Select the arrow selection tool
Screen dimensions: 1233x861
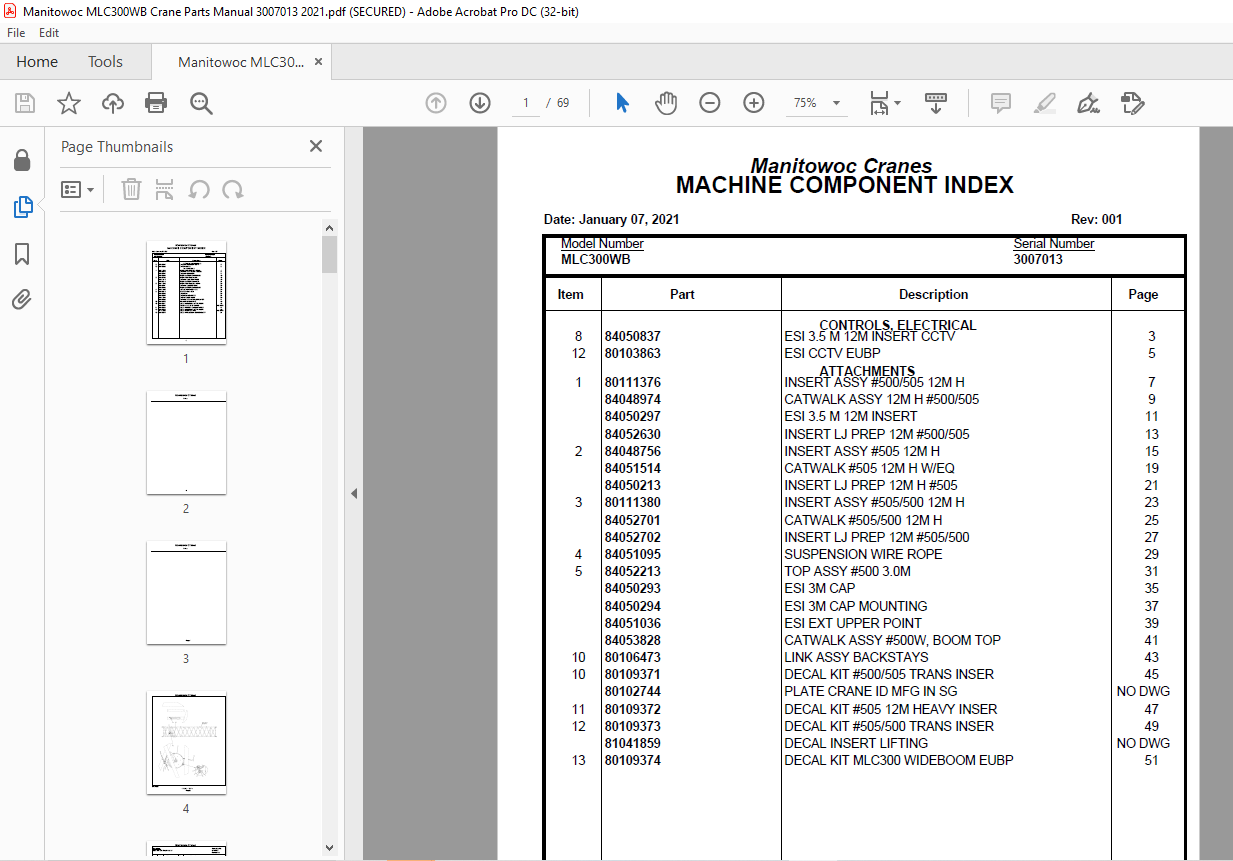[x=622, y=103]
